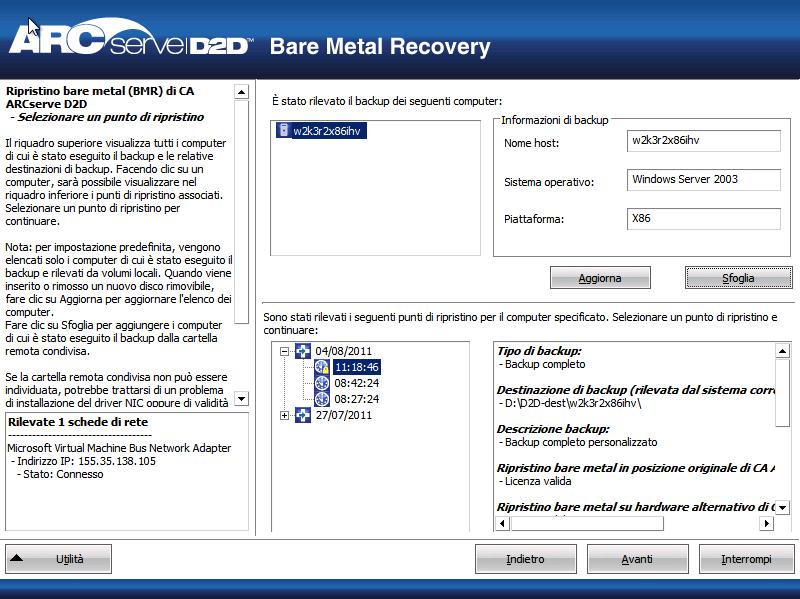Click the 'Informazioni di backup' group label
Viewport: 800px width, 599px height.
(x=555, y=120)
